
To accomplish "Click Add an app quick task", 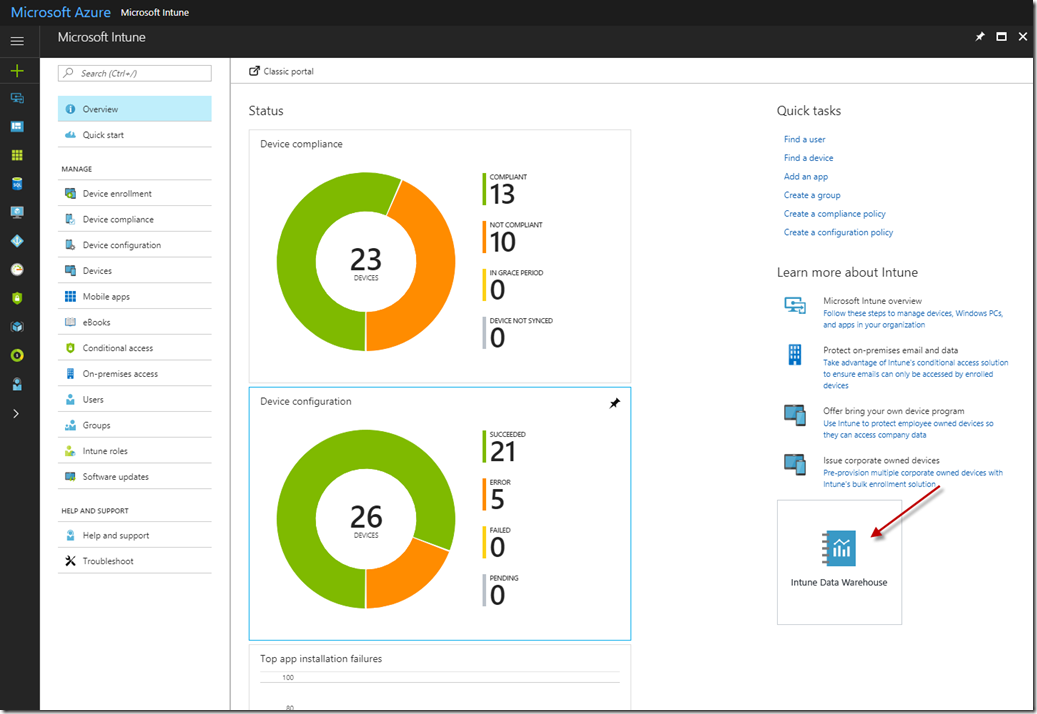I will 806,177.
